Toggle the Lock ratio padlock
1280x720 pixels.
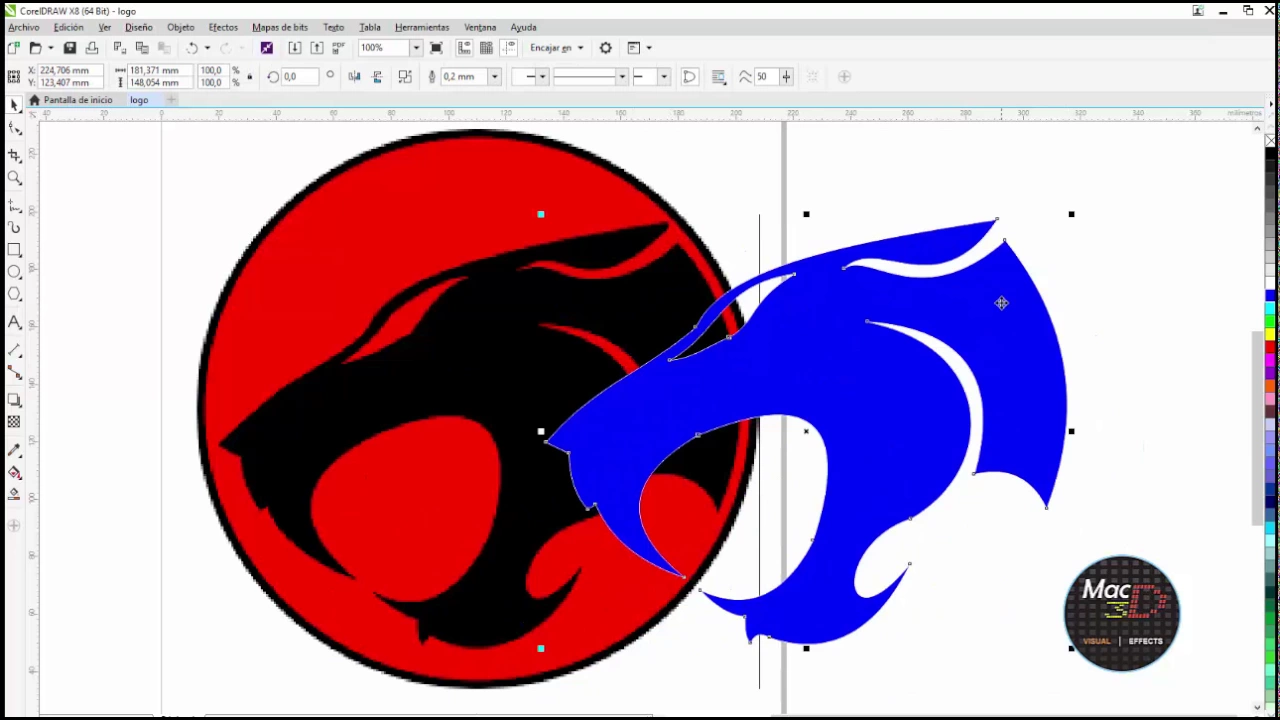248,77
